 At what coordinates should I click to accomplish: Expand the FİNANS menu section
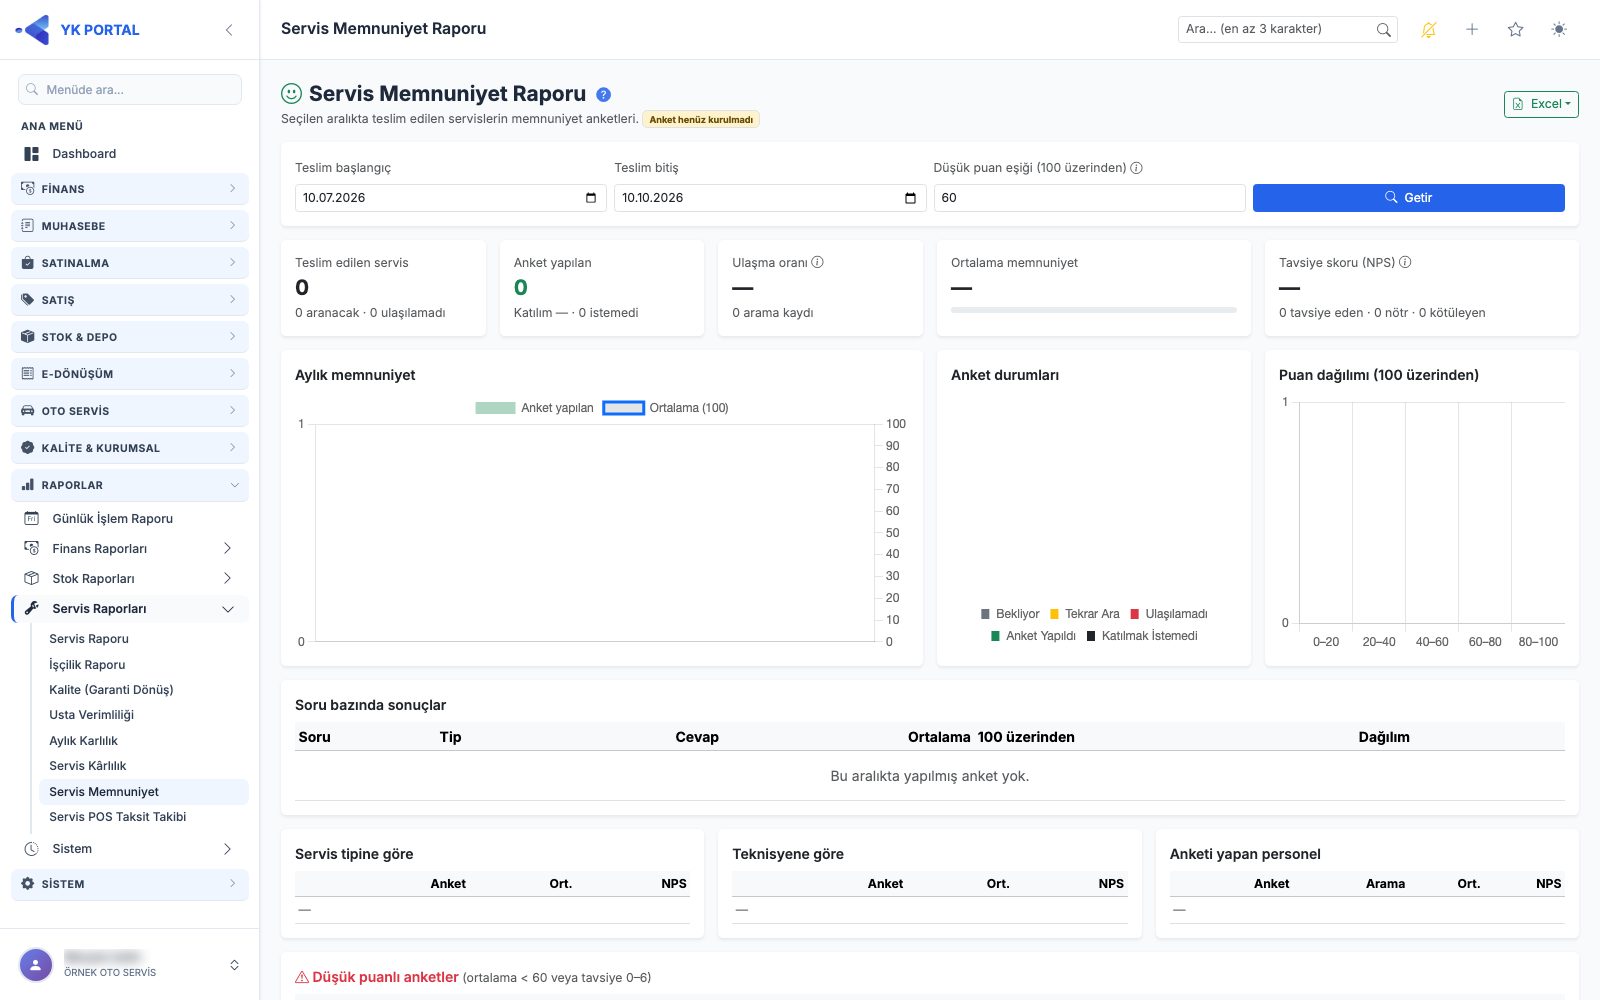coord(130,189)
